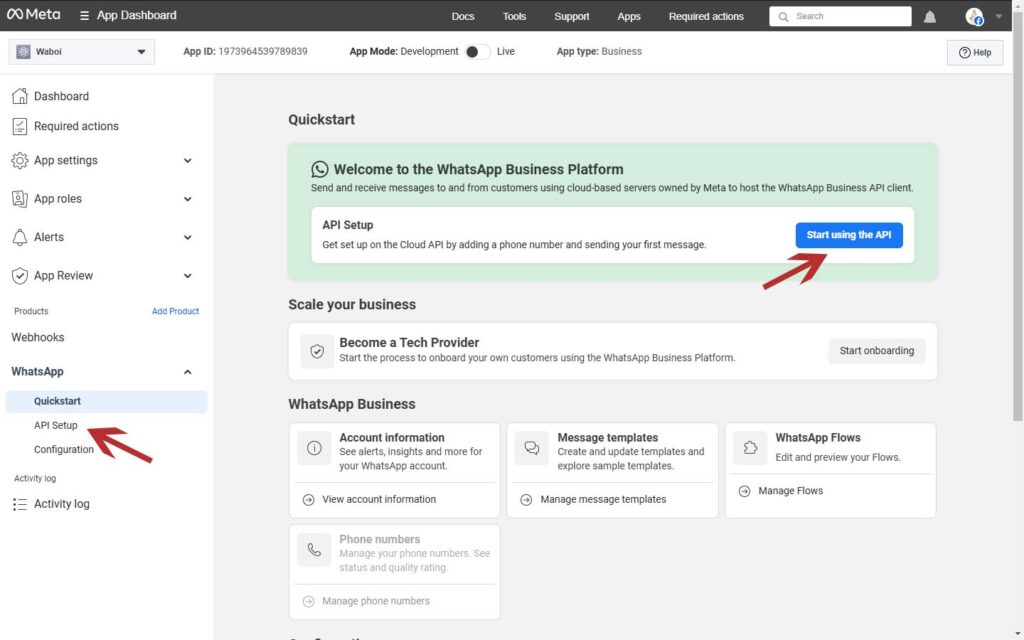Select API Setup under WhatsApp
The height and width of the screenshot is (640, 1024).
56,425
